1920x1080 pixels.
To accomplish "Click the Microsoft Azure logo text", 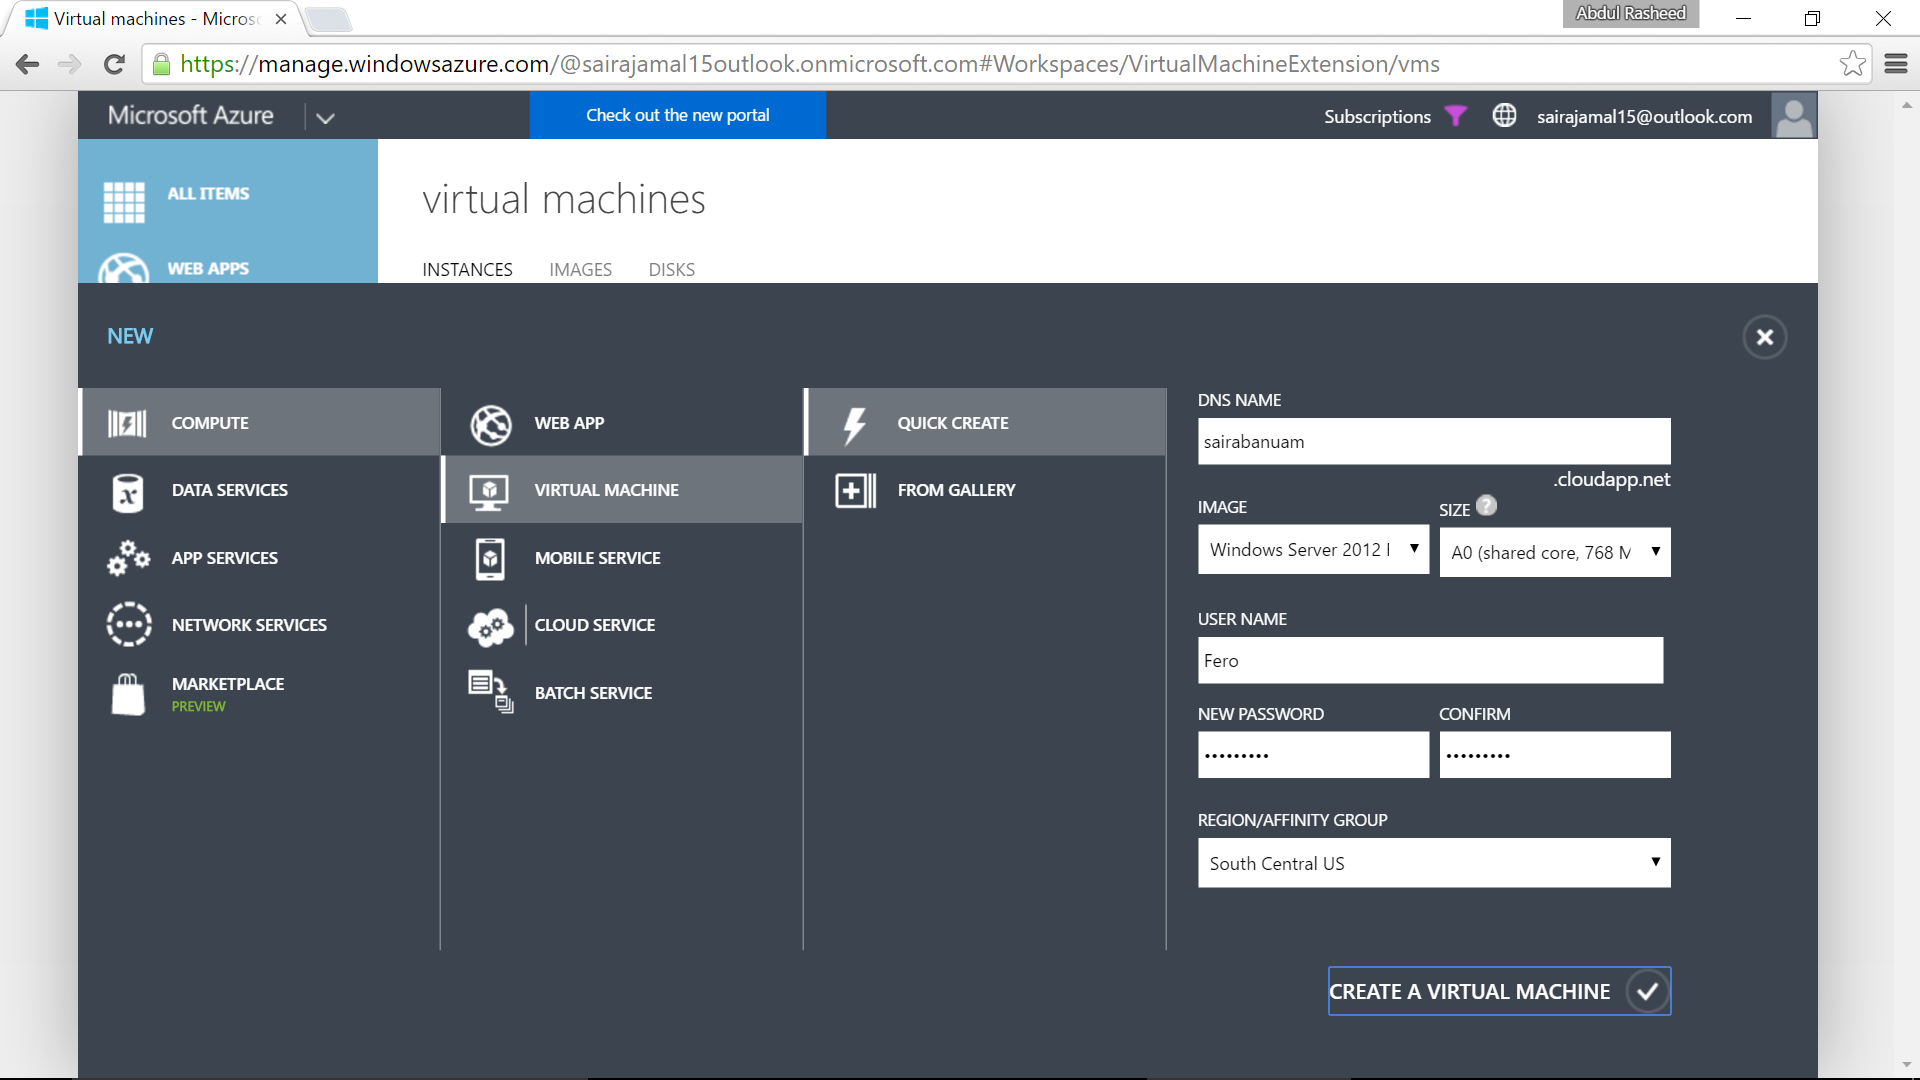I will pos(190,115).
